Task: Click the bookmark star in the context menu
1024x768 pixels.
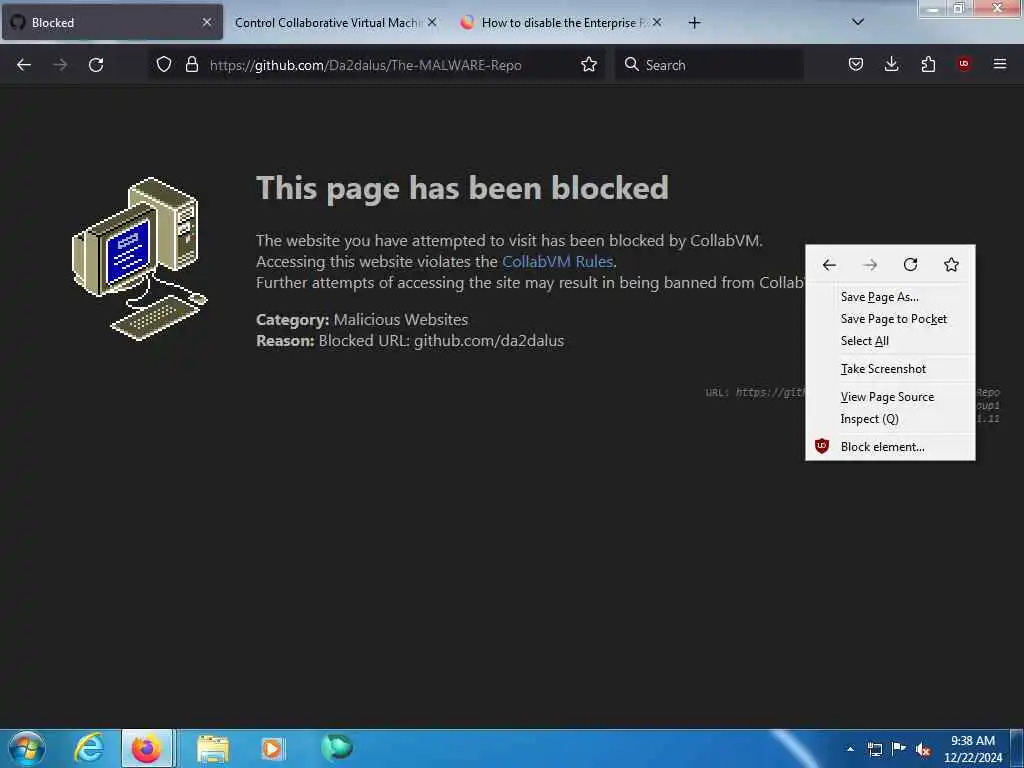Action: point(952,264)
